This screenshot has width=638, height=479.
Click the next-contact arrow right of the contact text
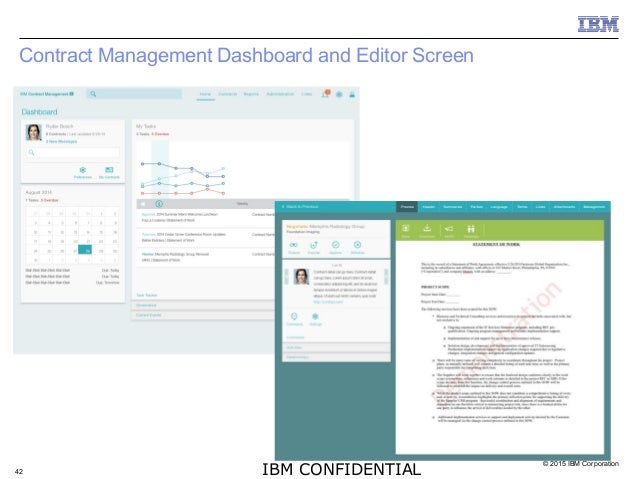[x=386, y=277]
